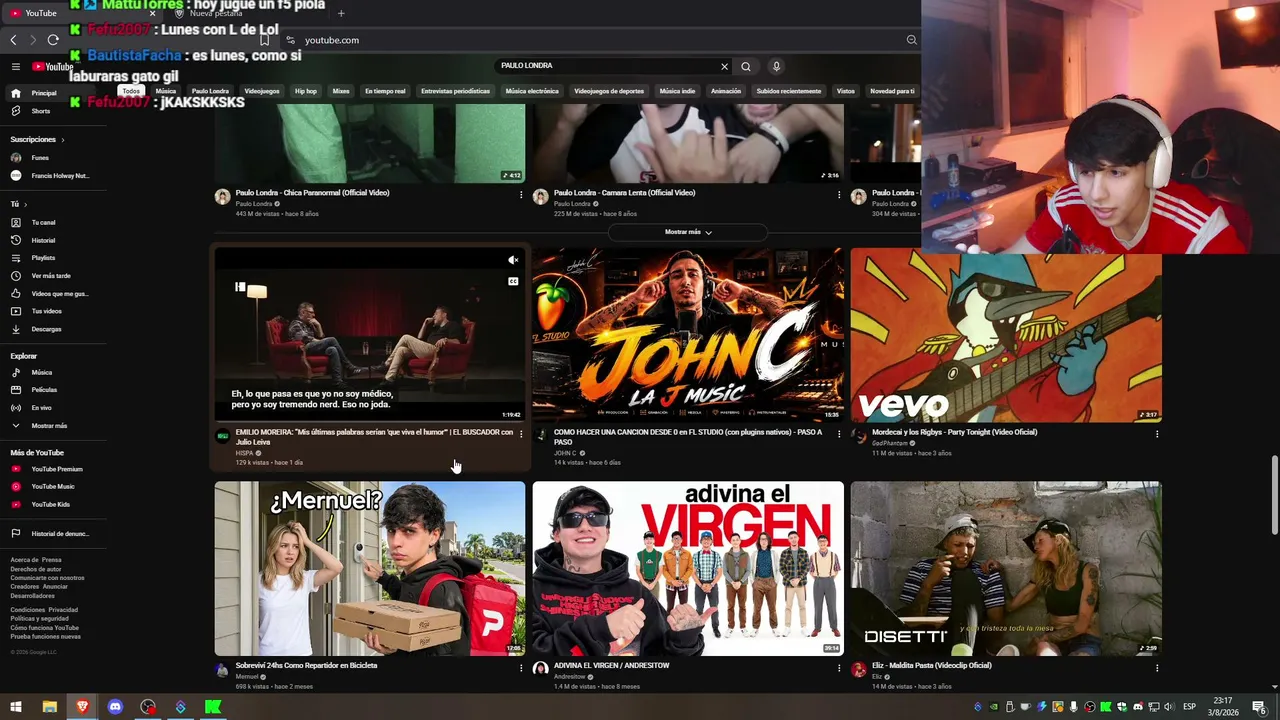Reload the page in the browser
This screenshot has width=1280, height=720.
(x=53, y=40)
